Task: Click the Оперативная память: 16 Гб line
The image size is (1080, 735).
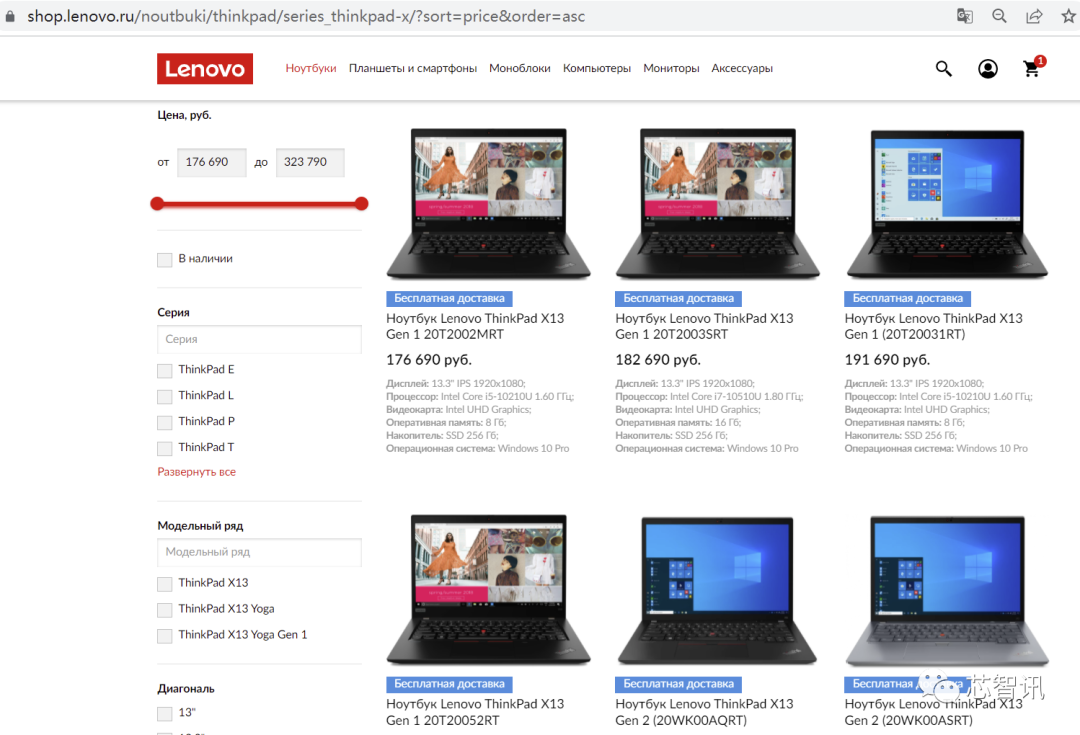Action: click(x=678, y=422)
